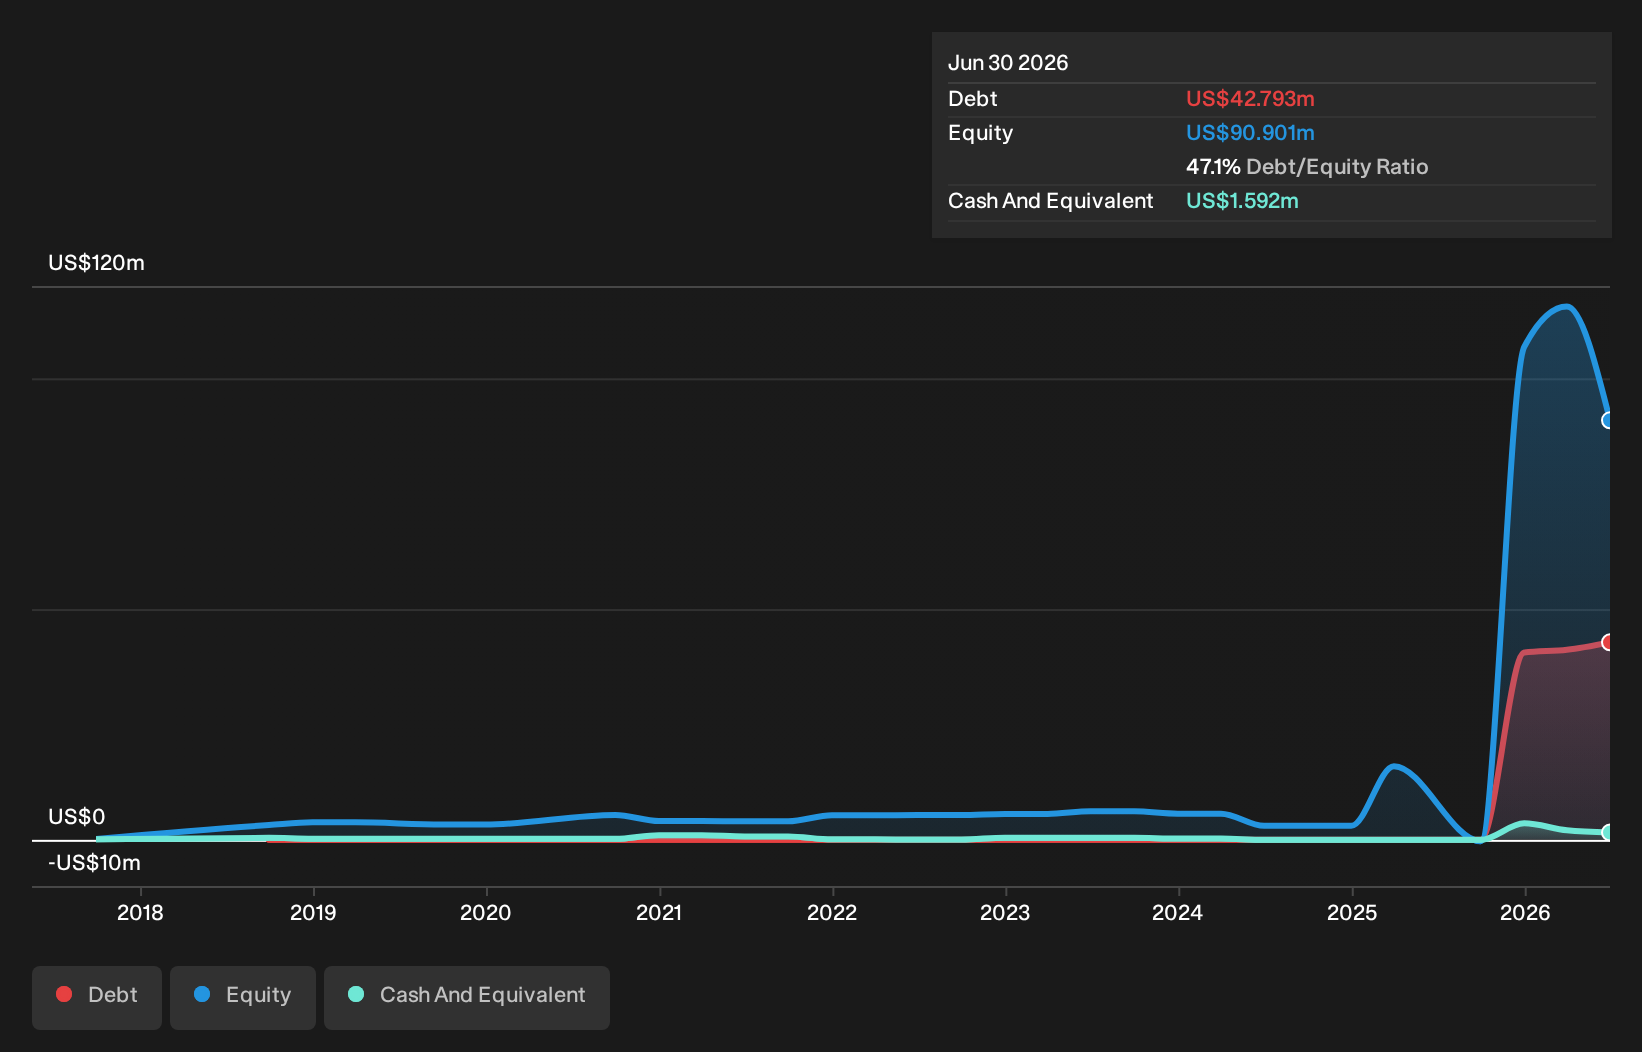Click the Cash And Equivalent tooltip row label
Screen dimensions: 1642x1052
tap(1051, 201)
